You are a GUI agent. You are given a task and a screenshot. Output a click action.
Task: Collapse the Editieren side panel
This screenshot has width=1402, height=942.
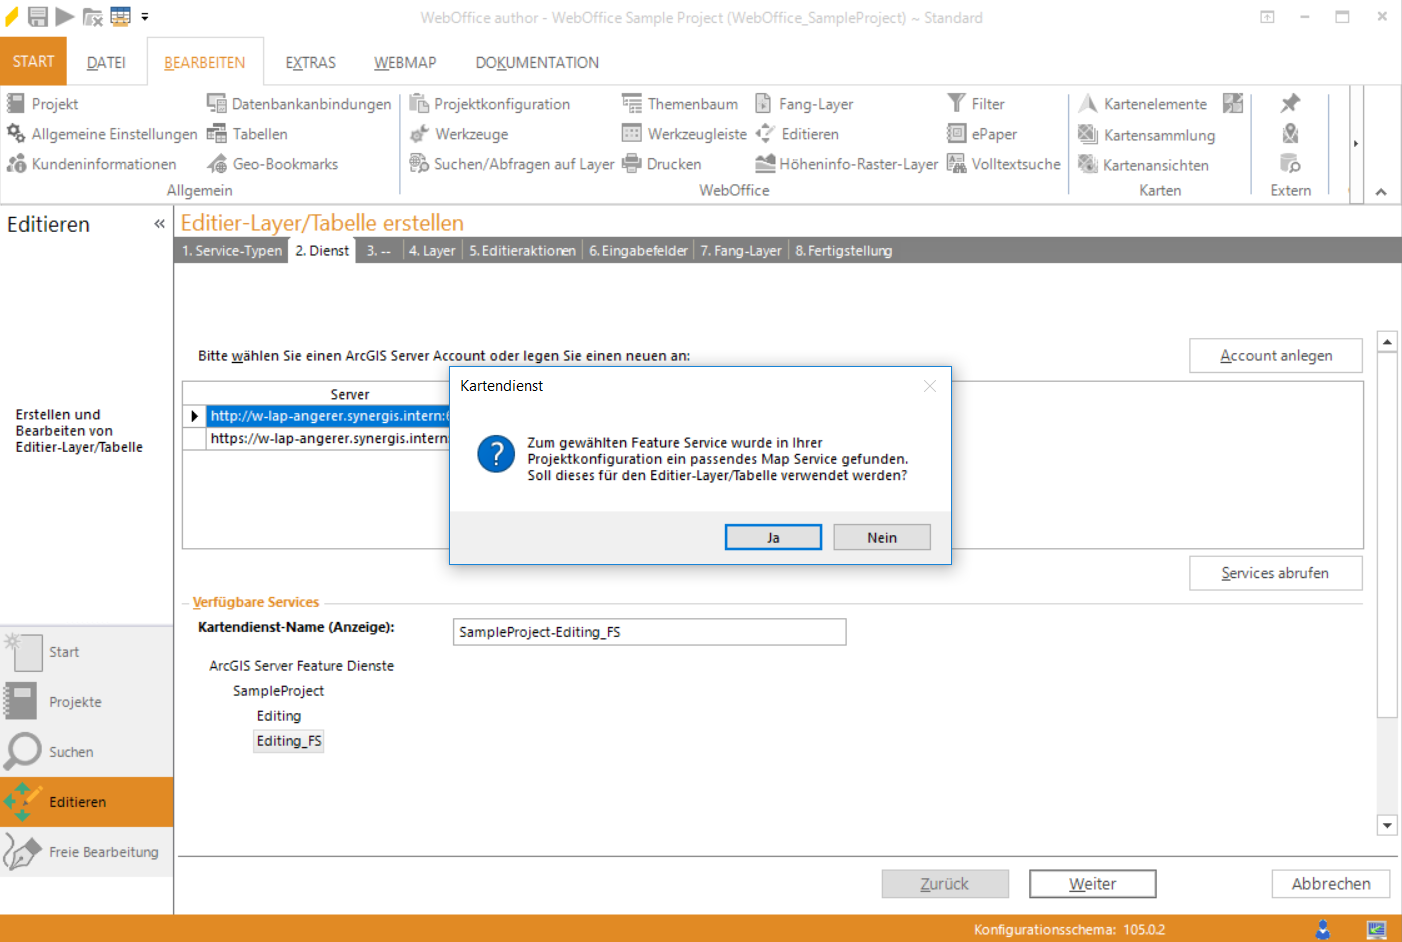point(159,224)
